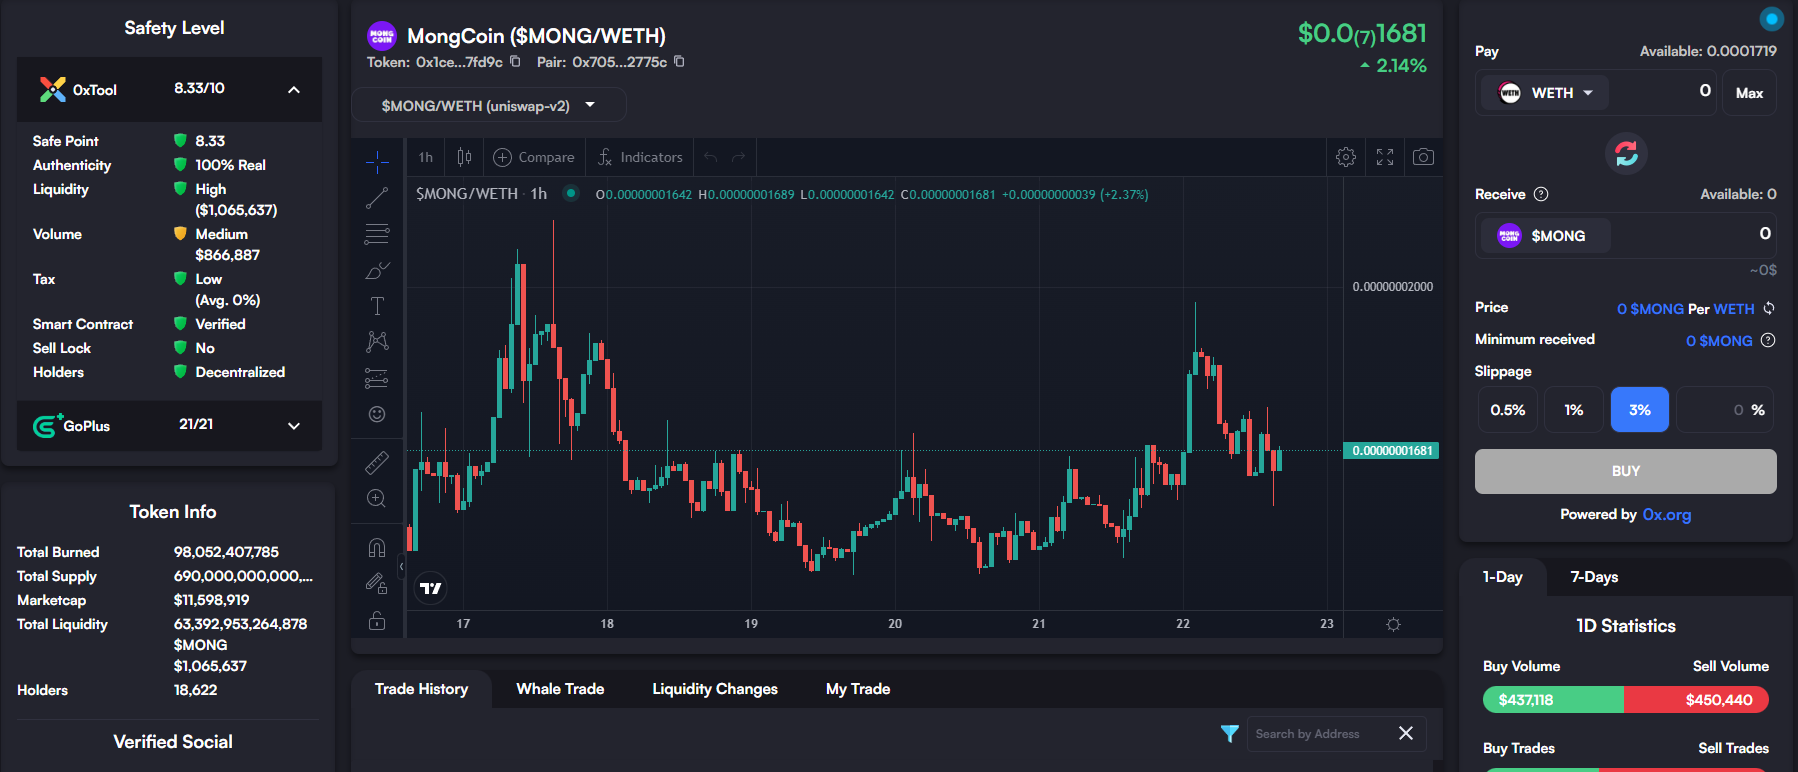Copy the pair address
Image resolution: width=1798 pixels, height=772 pixels.
[679, 62]
